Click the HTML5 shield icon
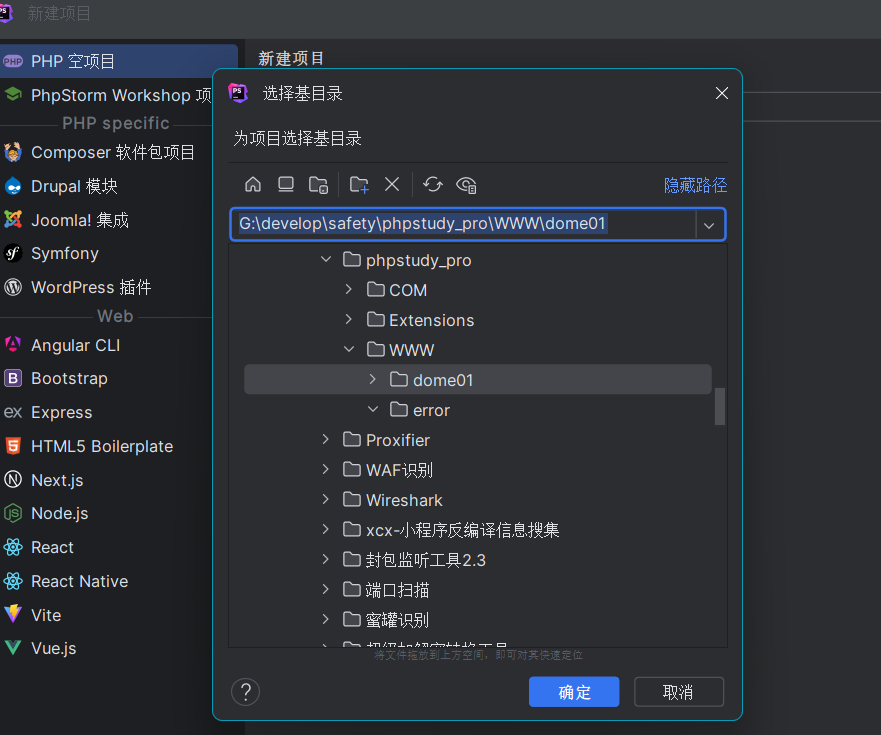881x735 pixels. 13,446
